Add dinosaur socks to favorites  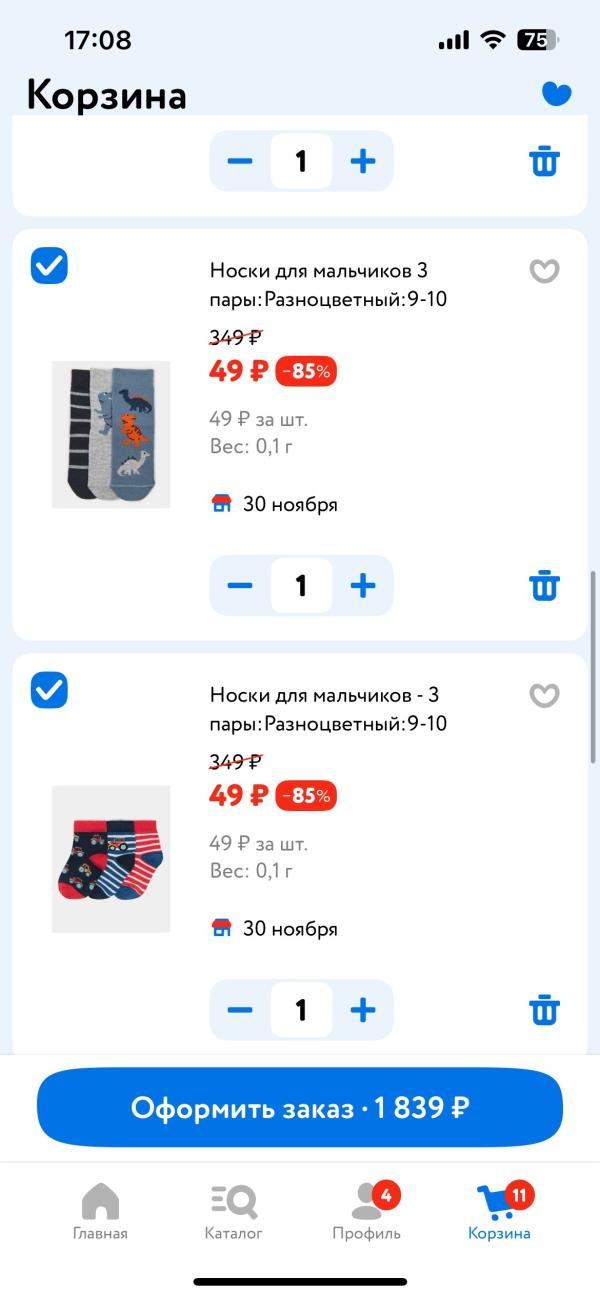coord(544,271)
